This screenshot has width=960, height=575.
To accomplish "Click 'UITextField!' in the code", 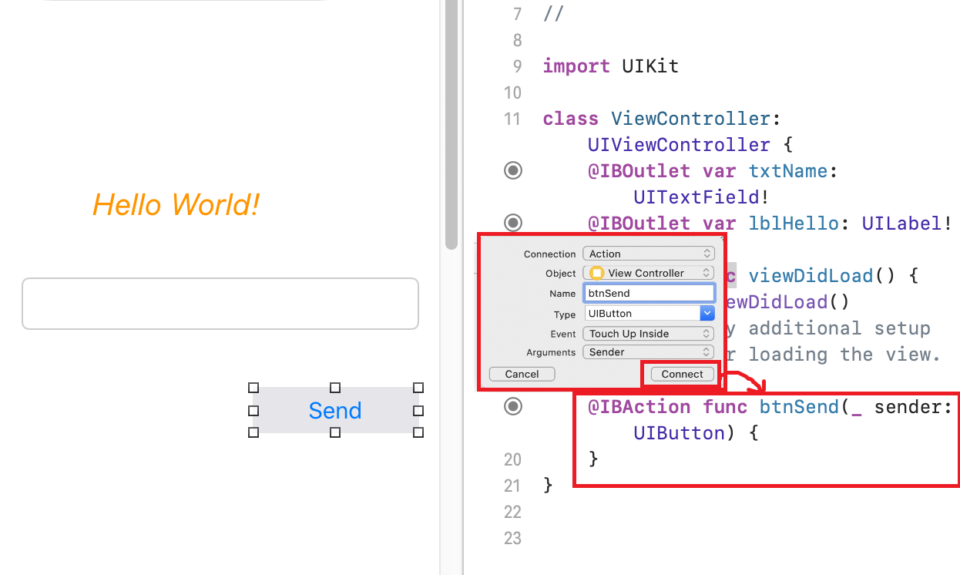I will click(x=701, y=197).
